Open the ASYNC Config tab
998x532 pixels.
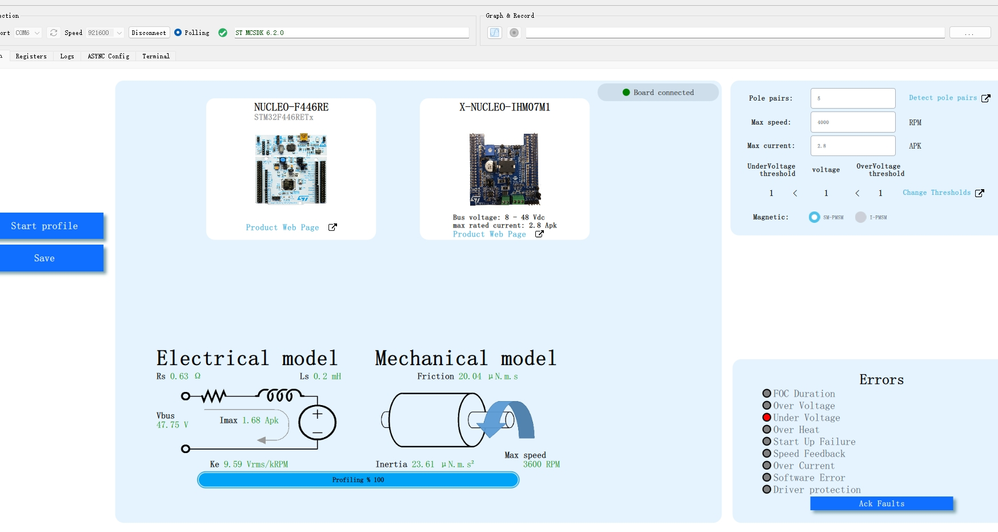coord(108,56)
